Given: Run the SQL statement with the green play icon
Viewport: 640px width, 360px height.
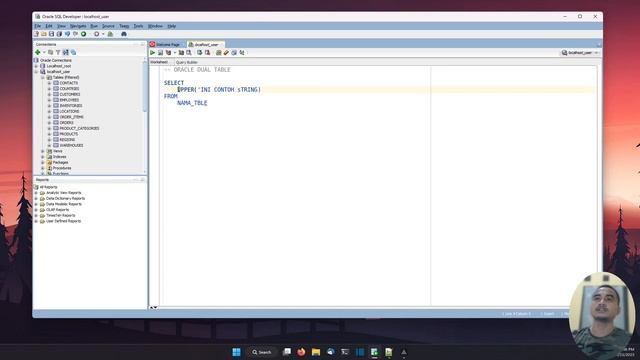Looking at the screenshot, I should pos(153,53).
